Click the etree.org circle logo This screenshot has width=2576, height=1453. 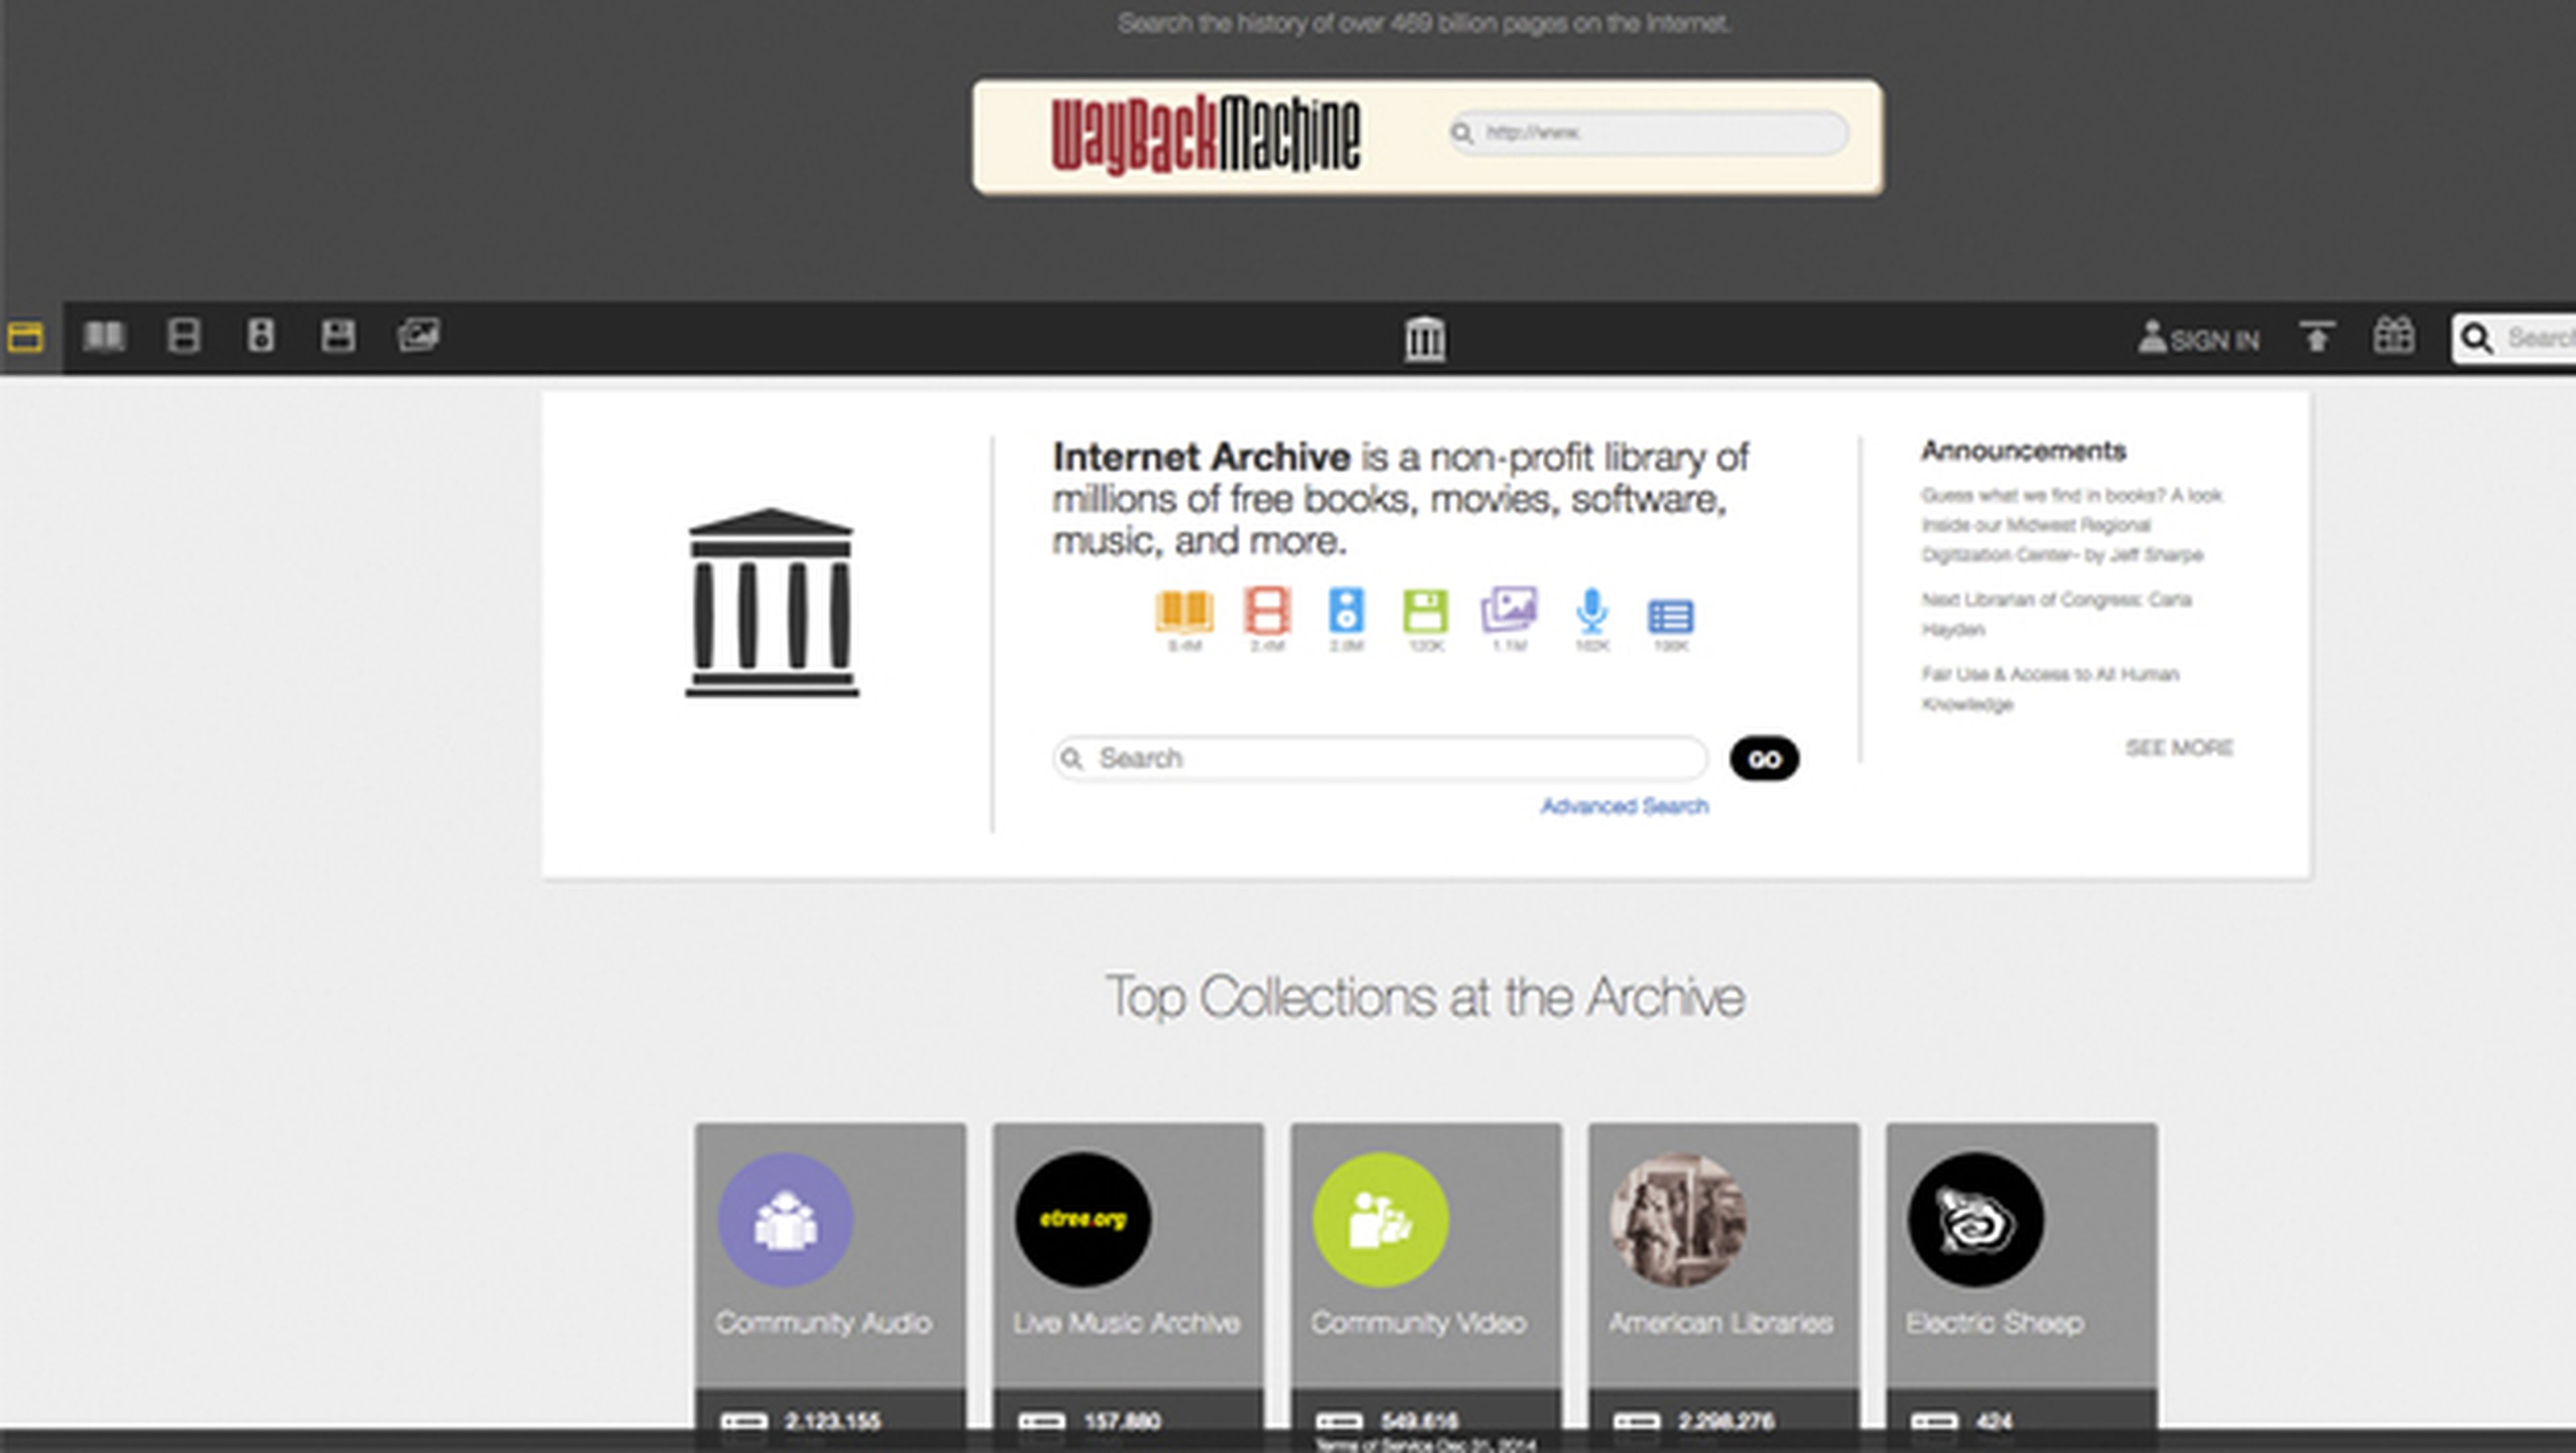tap(1083, 1219)
